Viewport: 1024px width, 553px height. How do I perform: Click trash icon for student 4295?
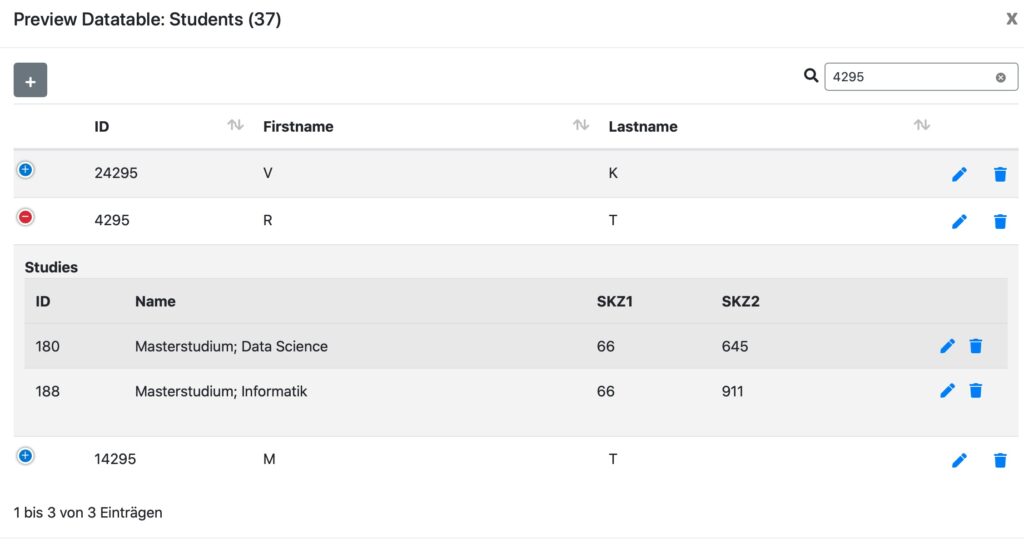click(1000, 221)
